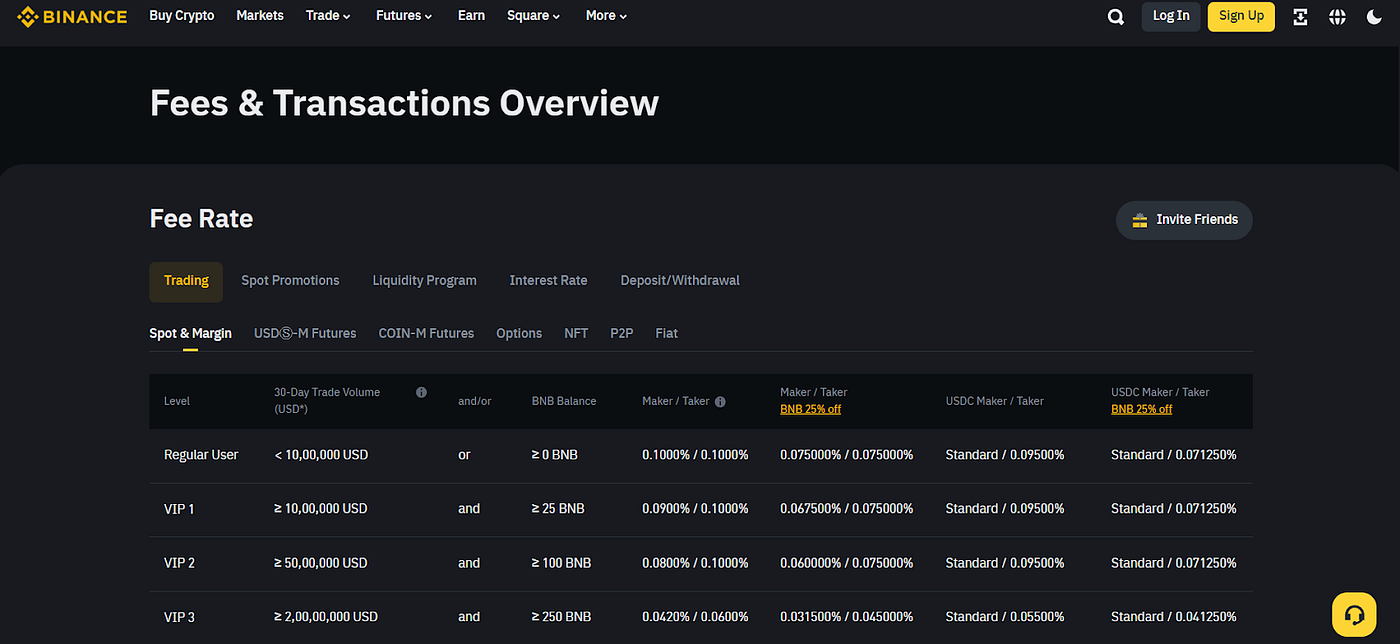Open the customer support chat icon
The image size is (1400, 644).
(1354, 614)
